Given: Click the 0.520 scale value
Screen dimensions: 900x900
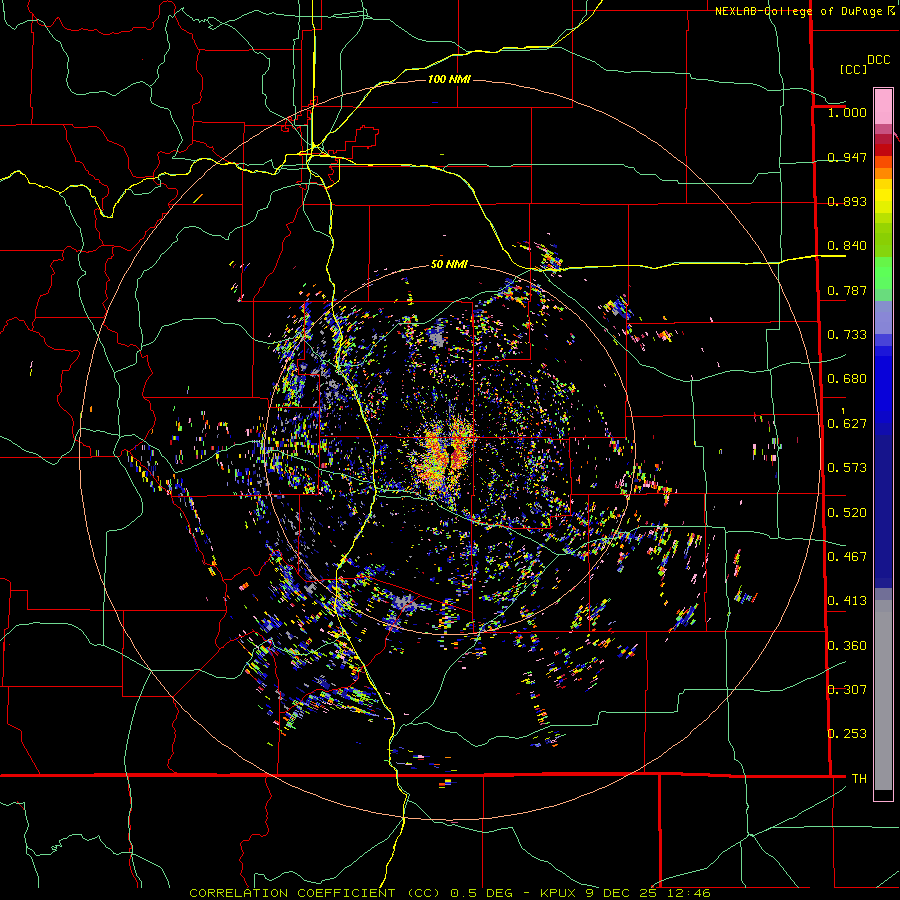Looking at the screenshot, I should pos(847,513).
